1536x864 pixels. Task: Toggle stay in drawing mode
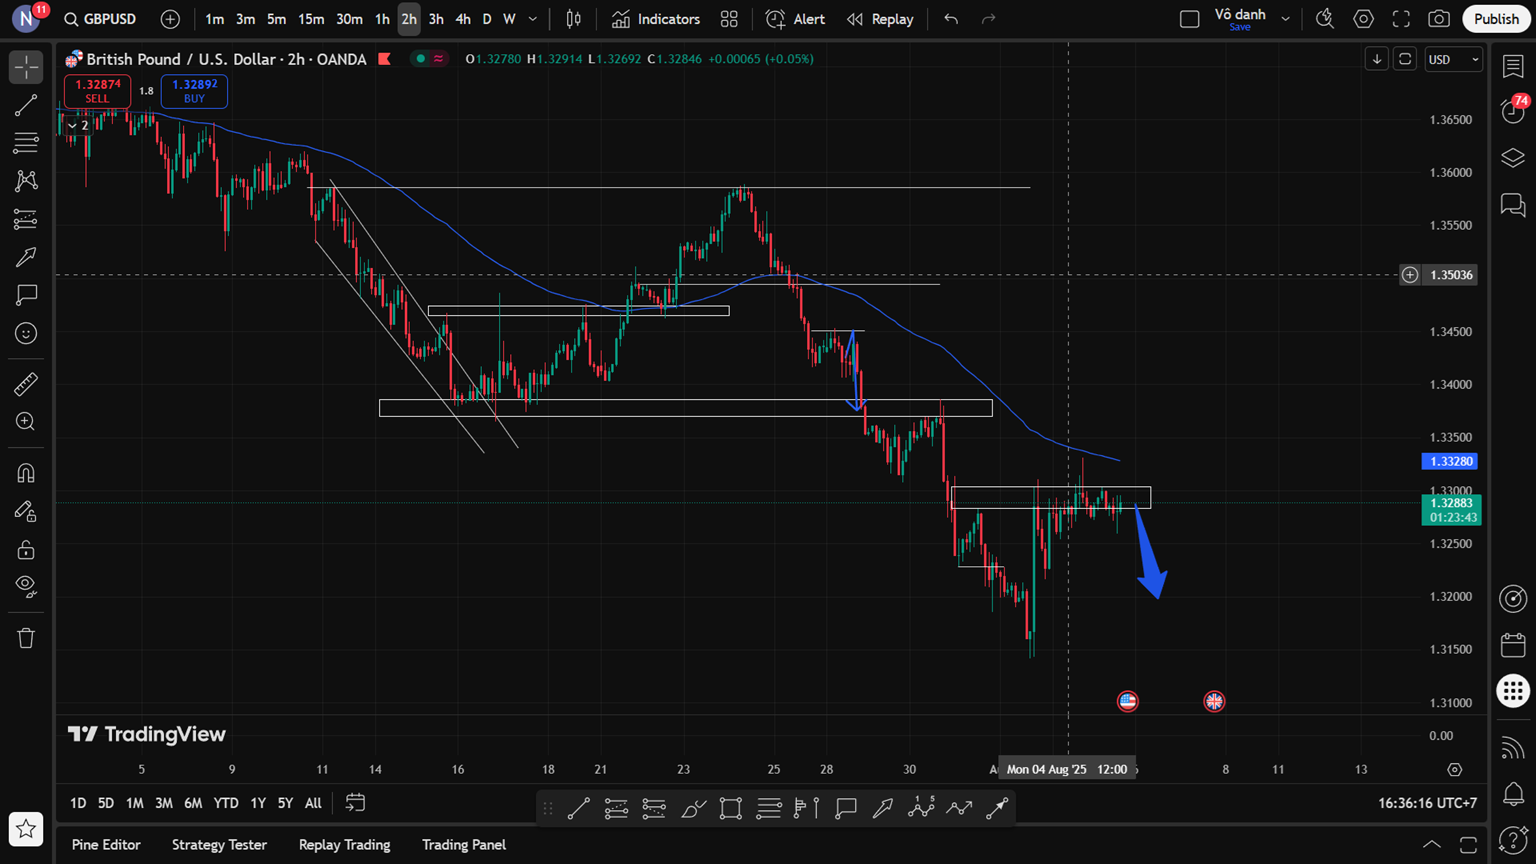(26, 511)
